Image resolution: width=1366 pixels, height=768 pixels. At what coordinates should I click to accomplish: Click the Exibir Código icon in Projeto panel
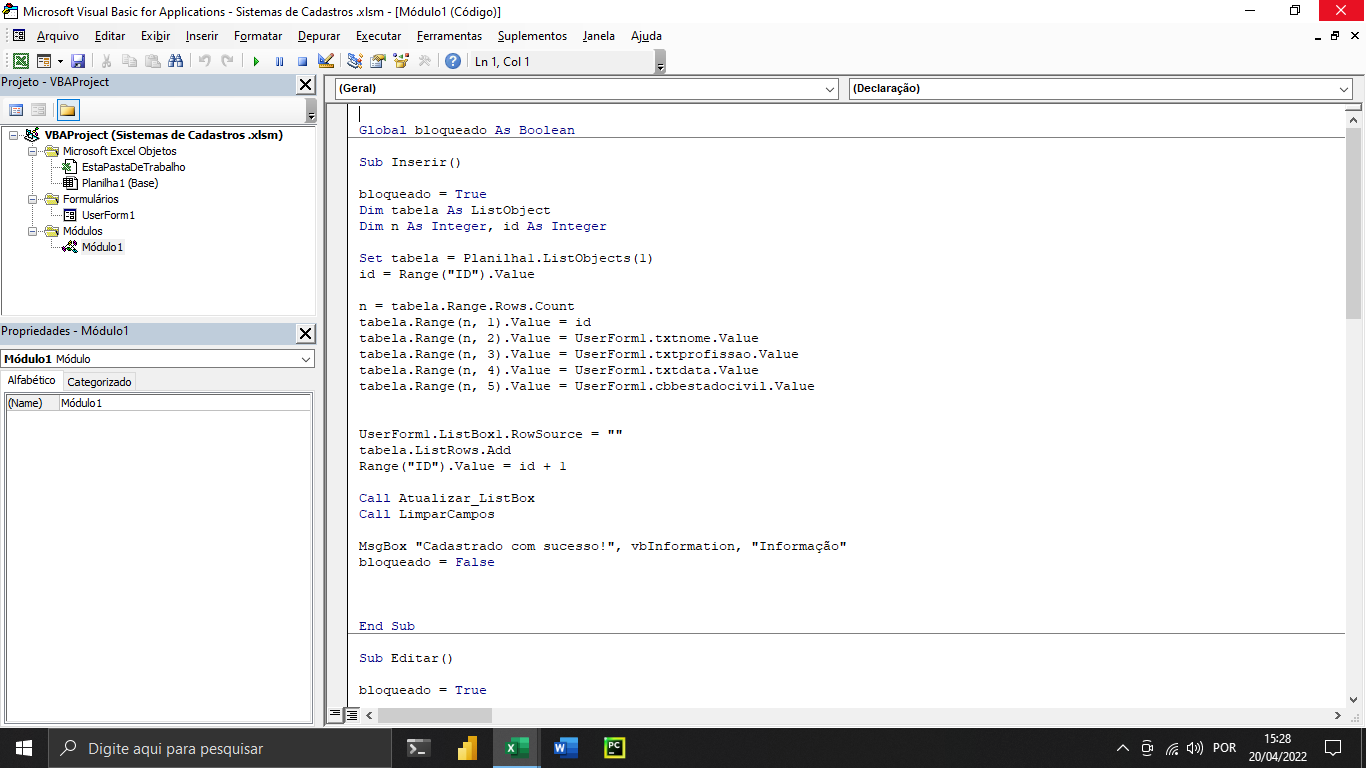[x=17, y=110]
